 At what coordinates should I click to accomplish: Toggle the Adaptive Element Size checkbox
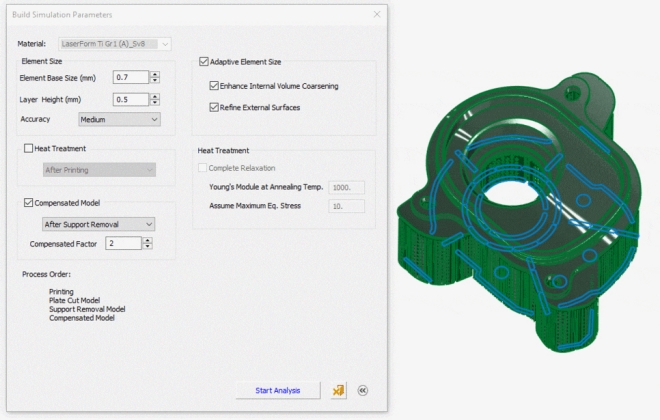click(x=204, y=61)
